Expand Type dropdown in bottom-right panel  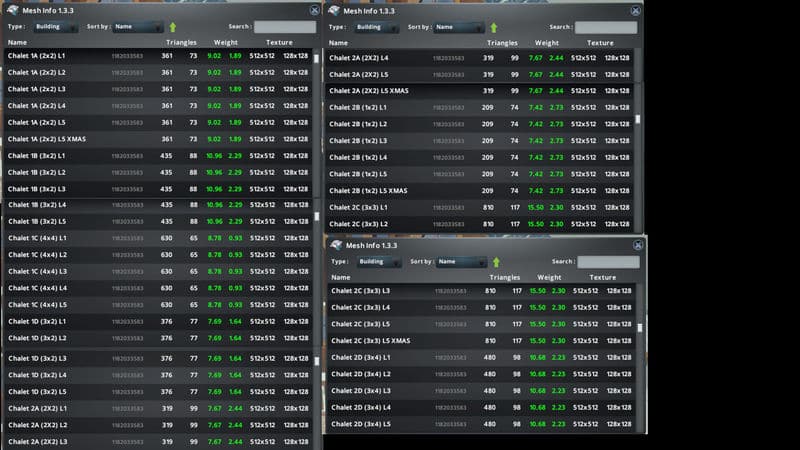pyautogui.click(x=379, y=262)
